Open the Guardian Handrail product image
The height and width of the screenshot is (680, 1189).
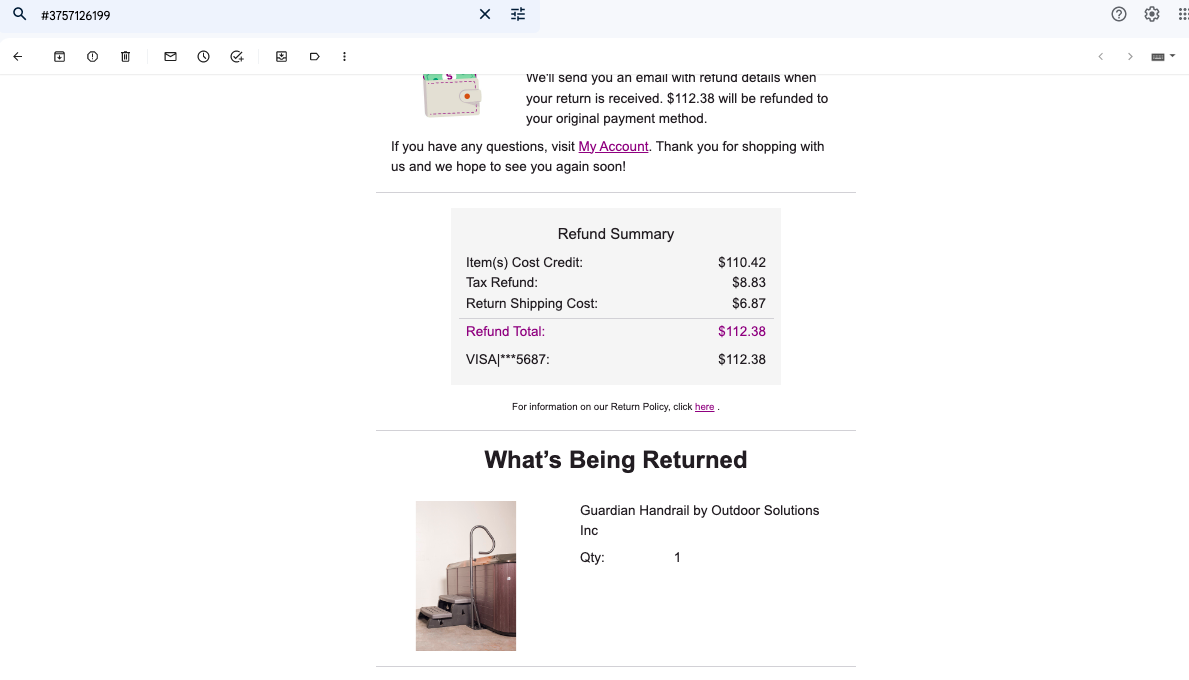(466, 575)
